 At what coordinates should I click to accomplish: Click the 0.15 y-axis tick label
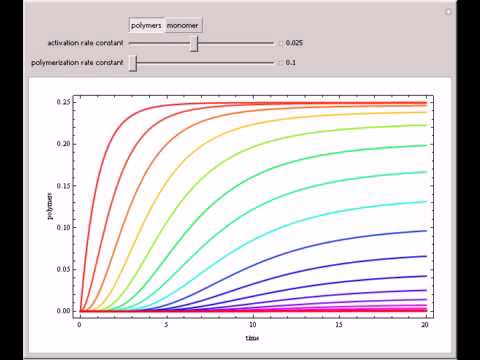(x=63, y=186)
